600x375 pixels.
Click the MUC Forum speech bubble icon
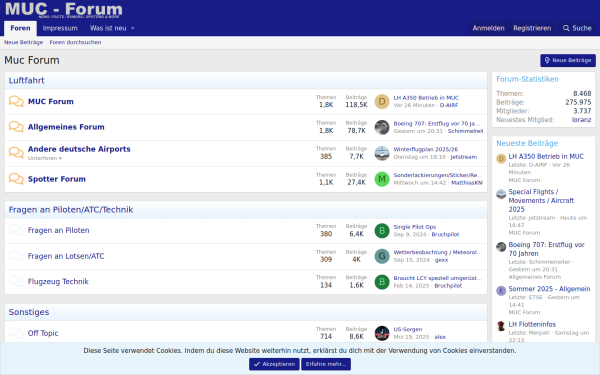pyautogui.click(x=16, y=101)
